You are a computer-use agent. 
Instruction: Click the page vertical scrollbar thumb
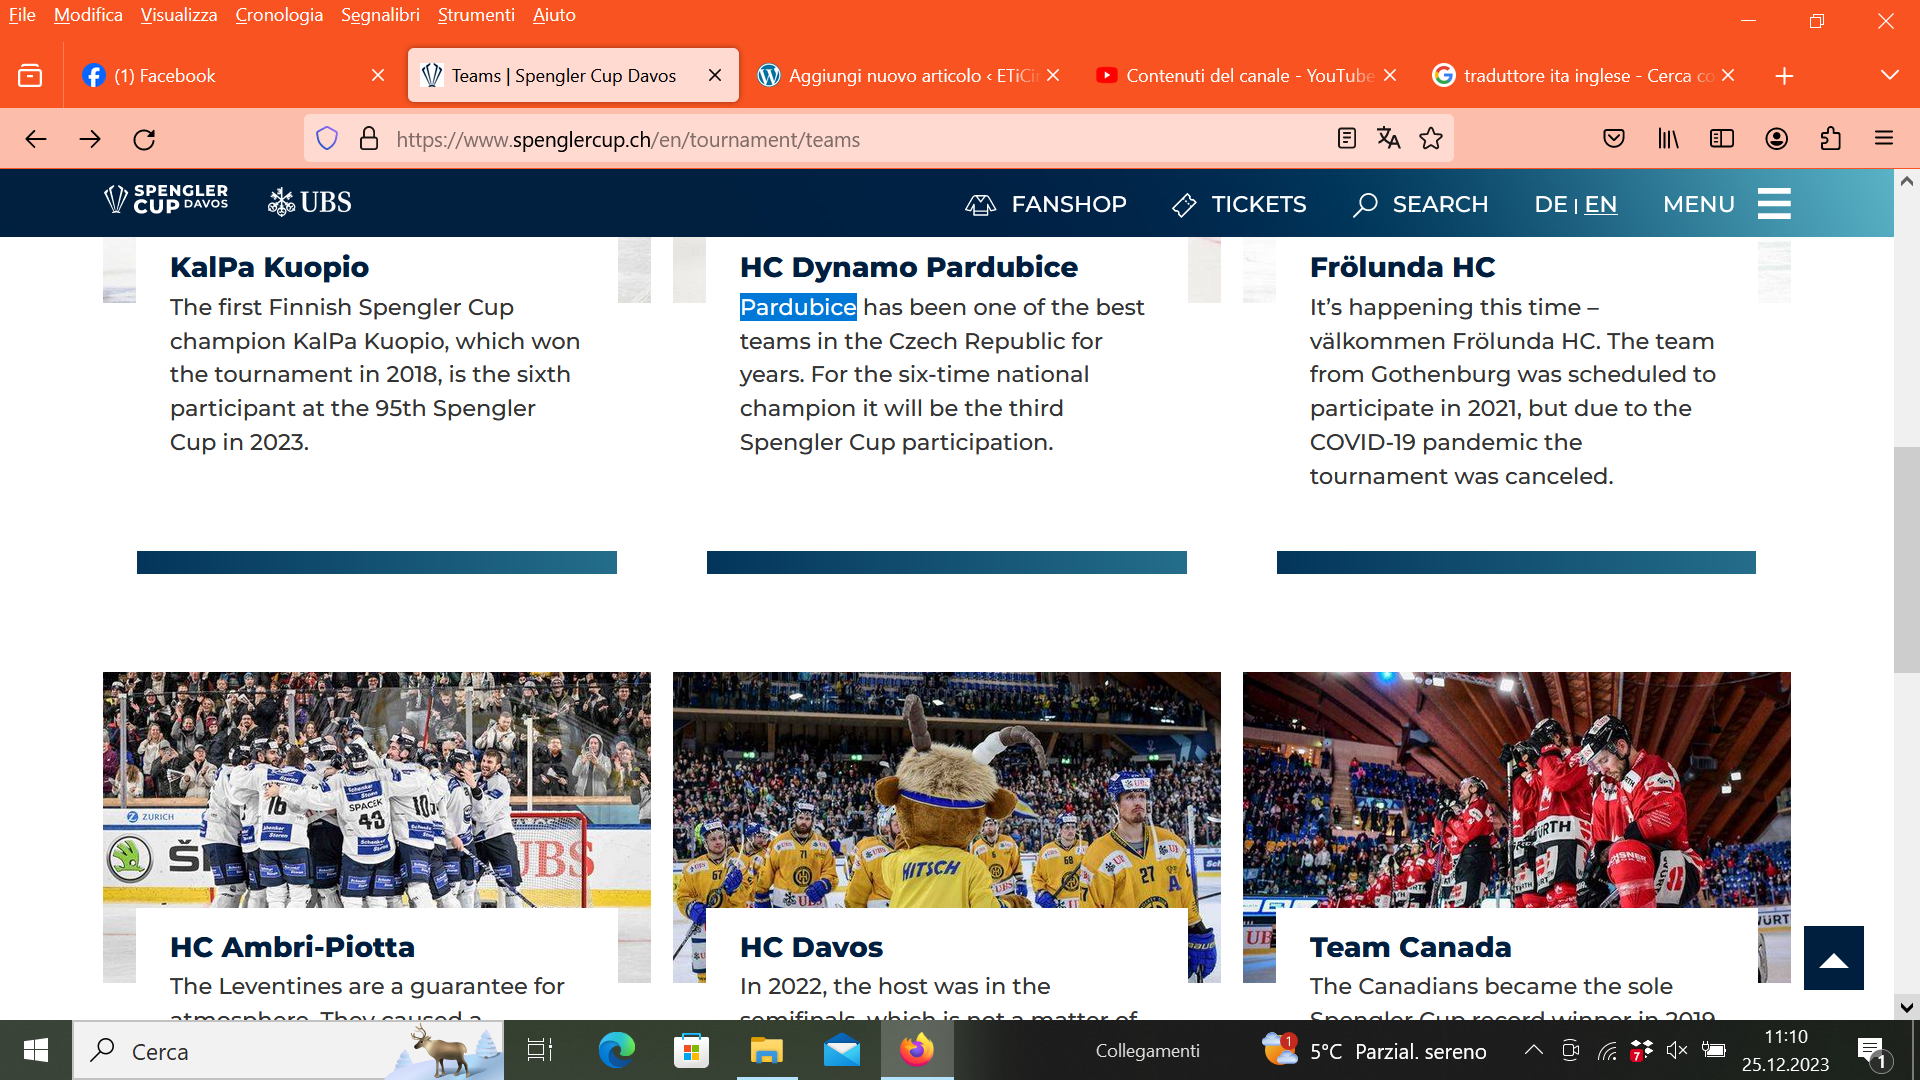click(x=1906, y=560)
